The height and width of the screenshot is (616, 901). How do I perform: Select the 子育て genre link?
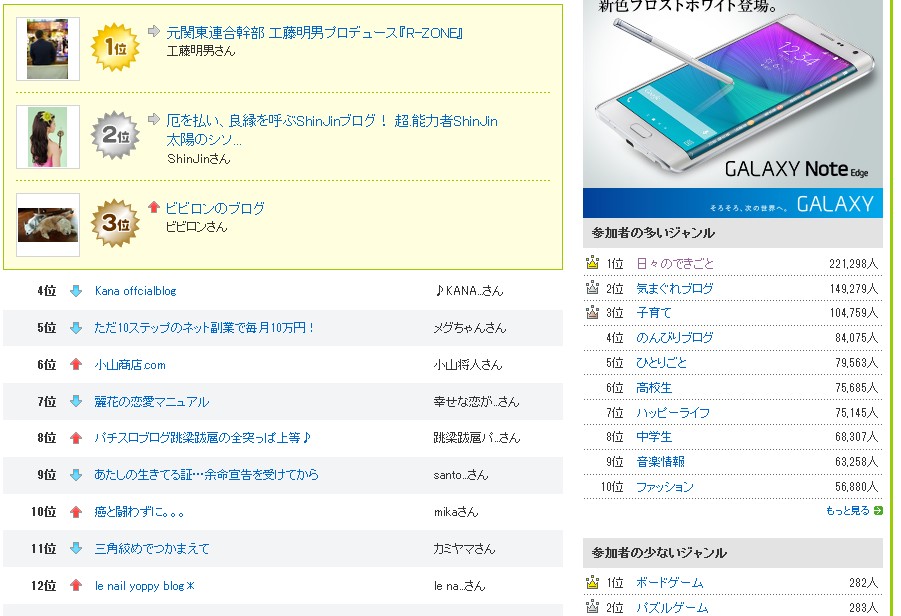pos(654,313)
